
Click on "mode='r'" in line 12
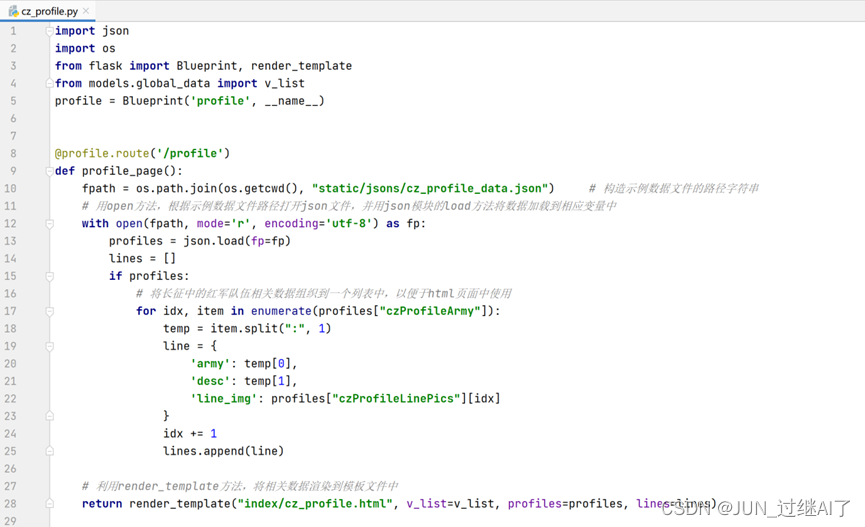coord(223,223)
